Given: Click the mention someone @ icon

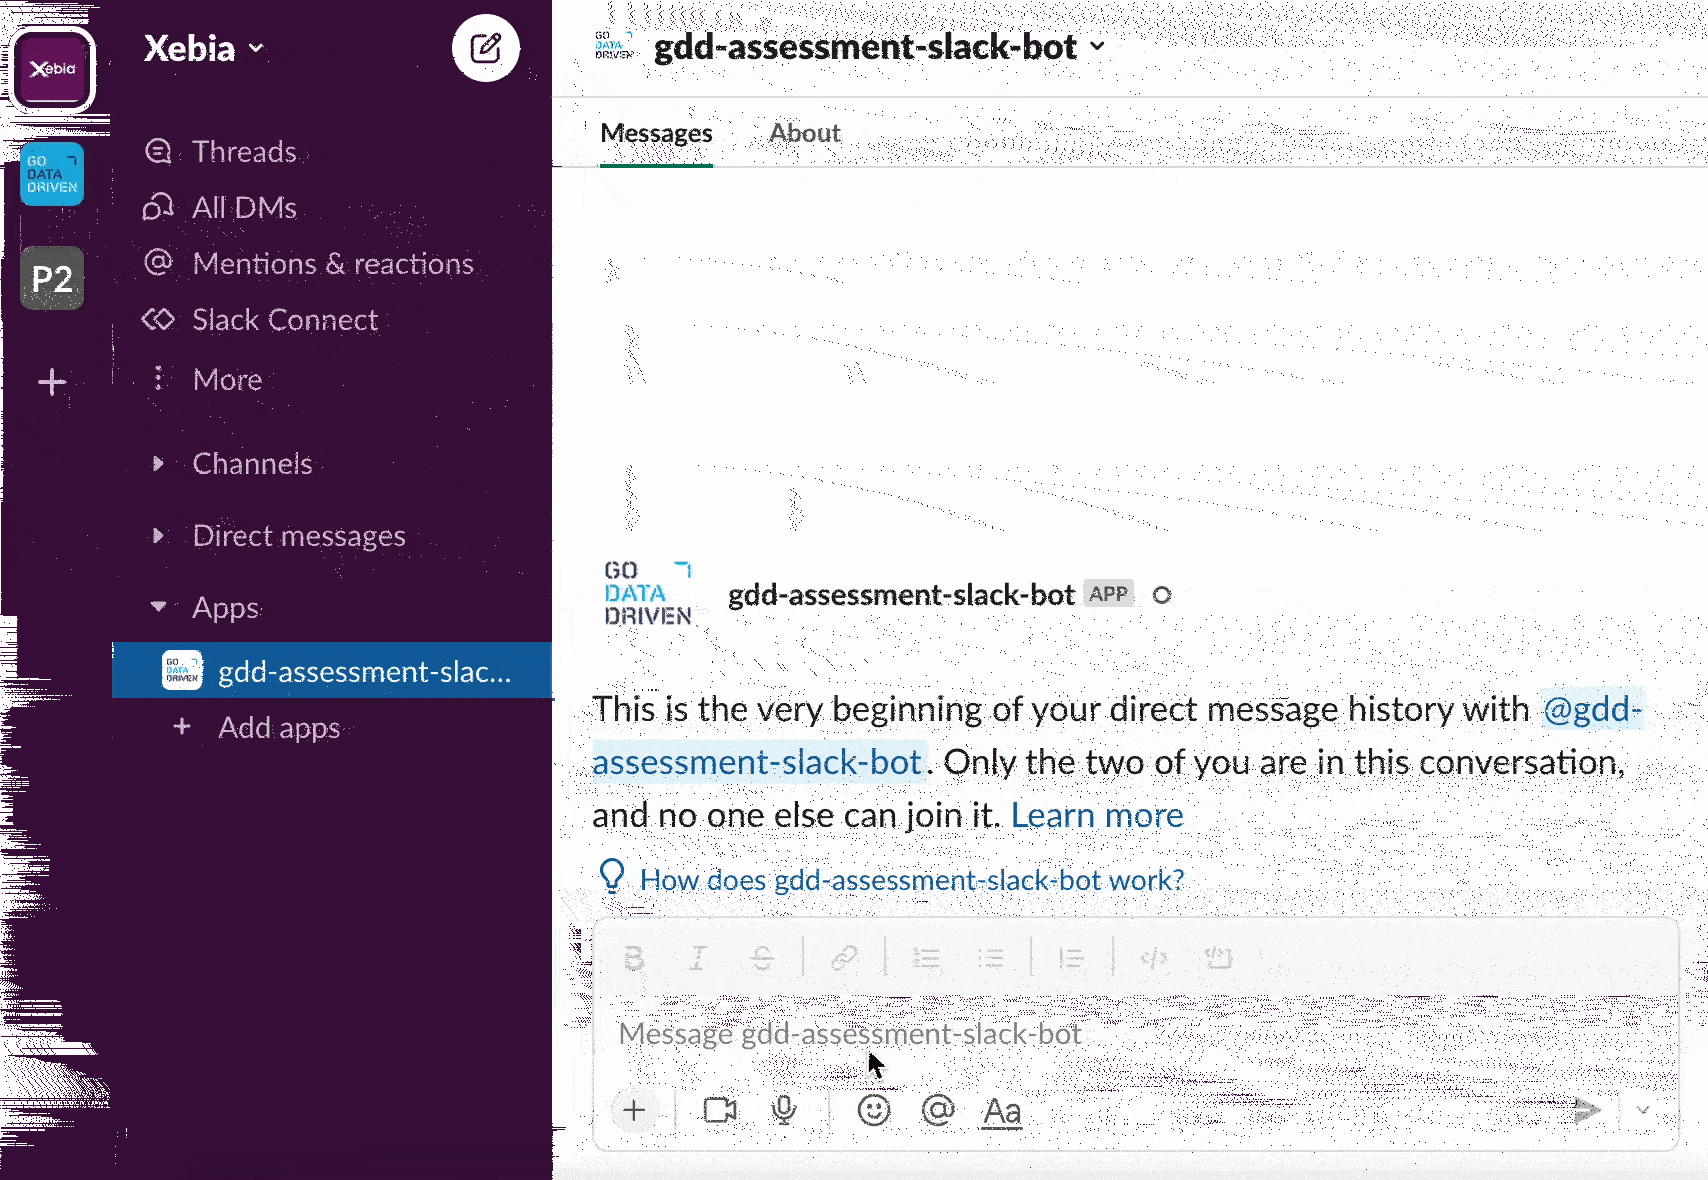Looking at the screenshot, I should (x=938, y=1110).
